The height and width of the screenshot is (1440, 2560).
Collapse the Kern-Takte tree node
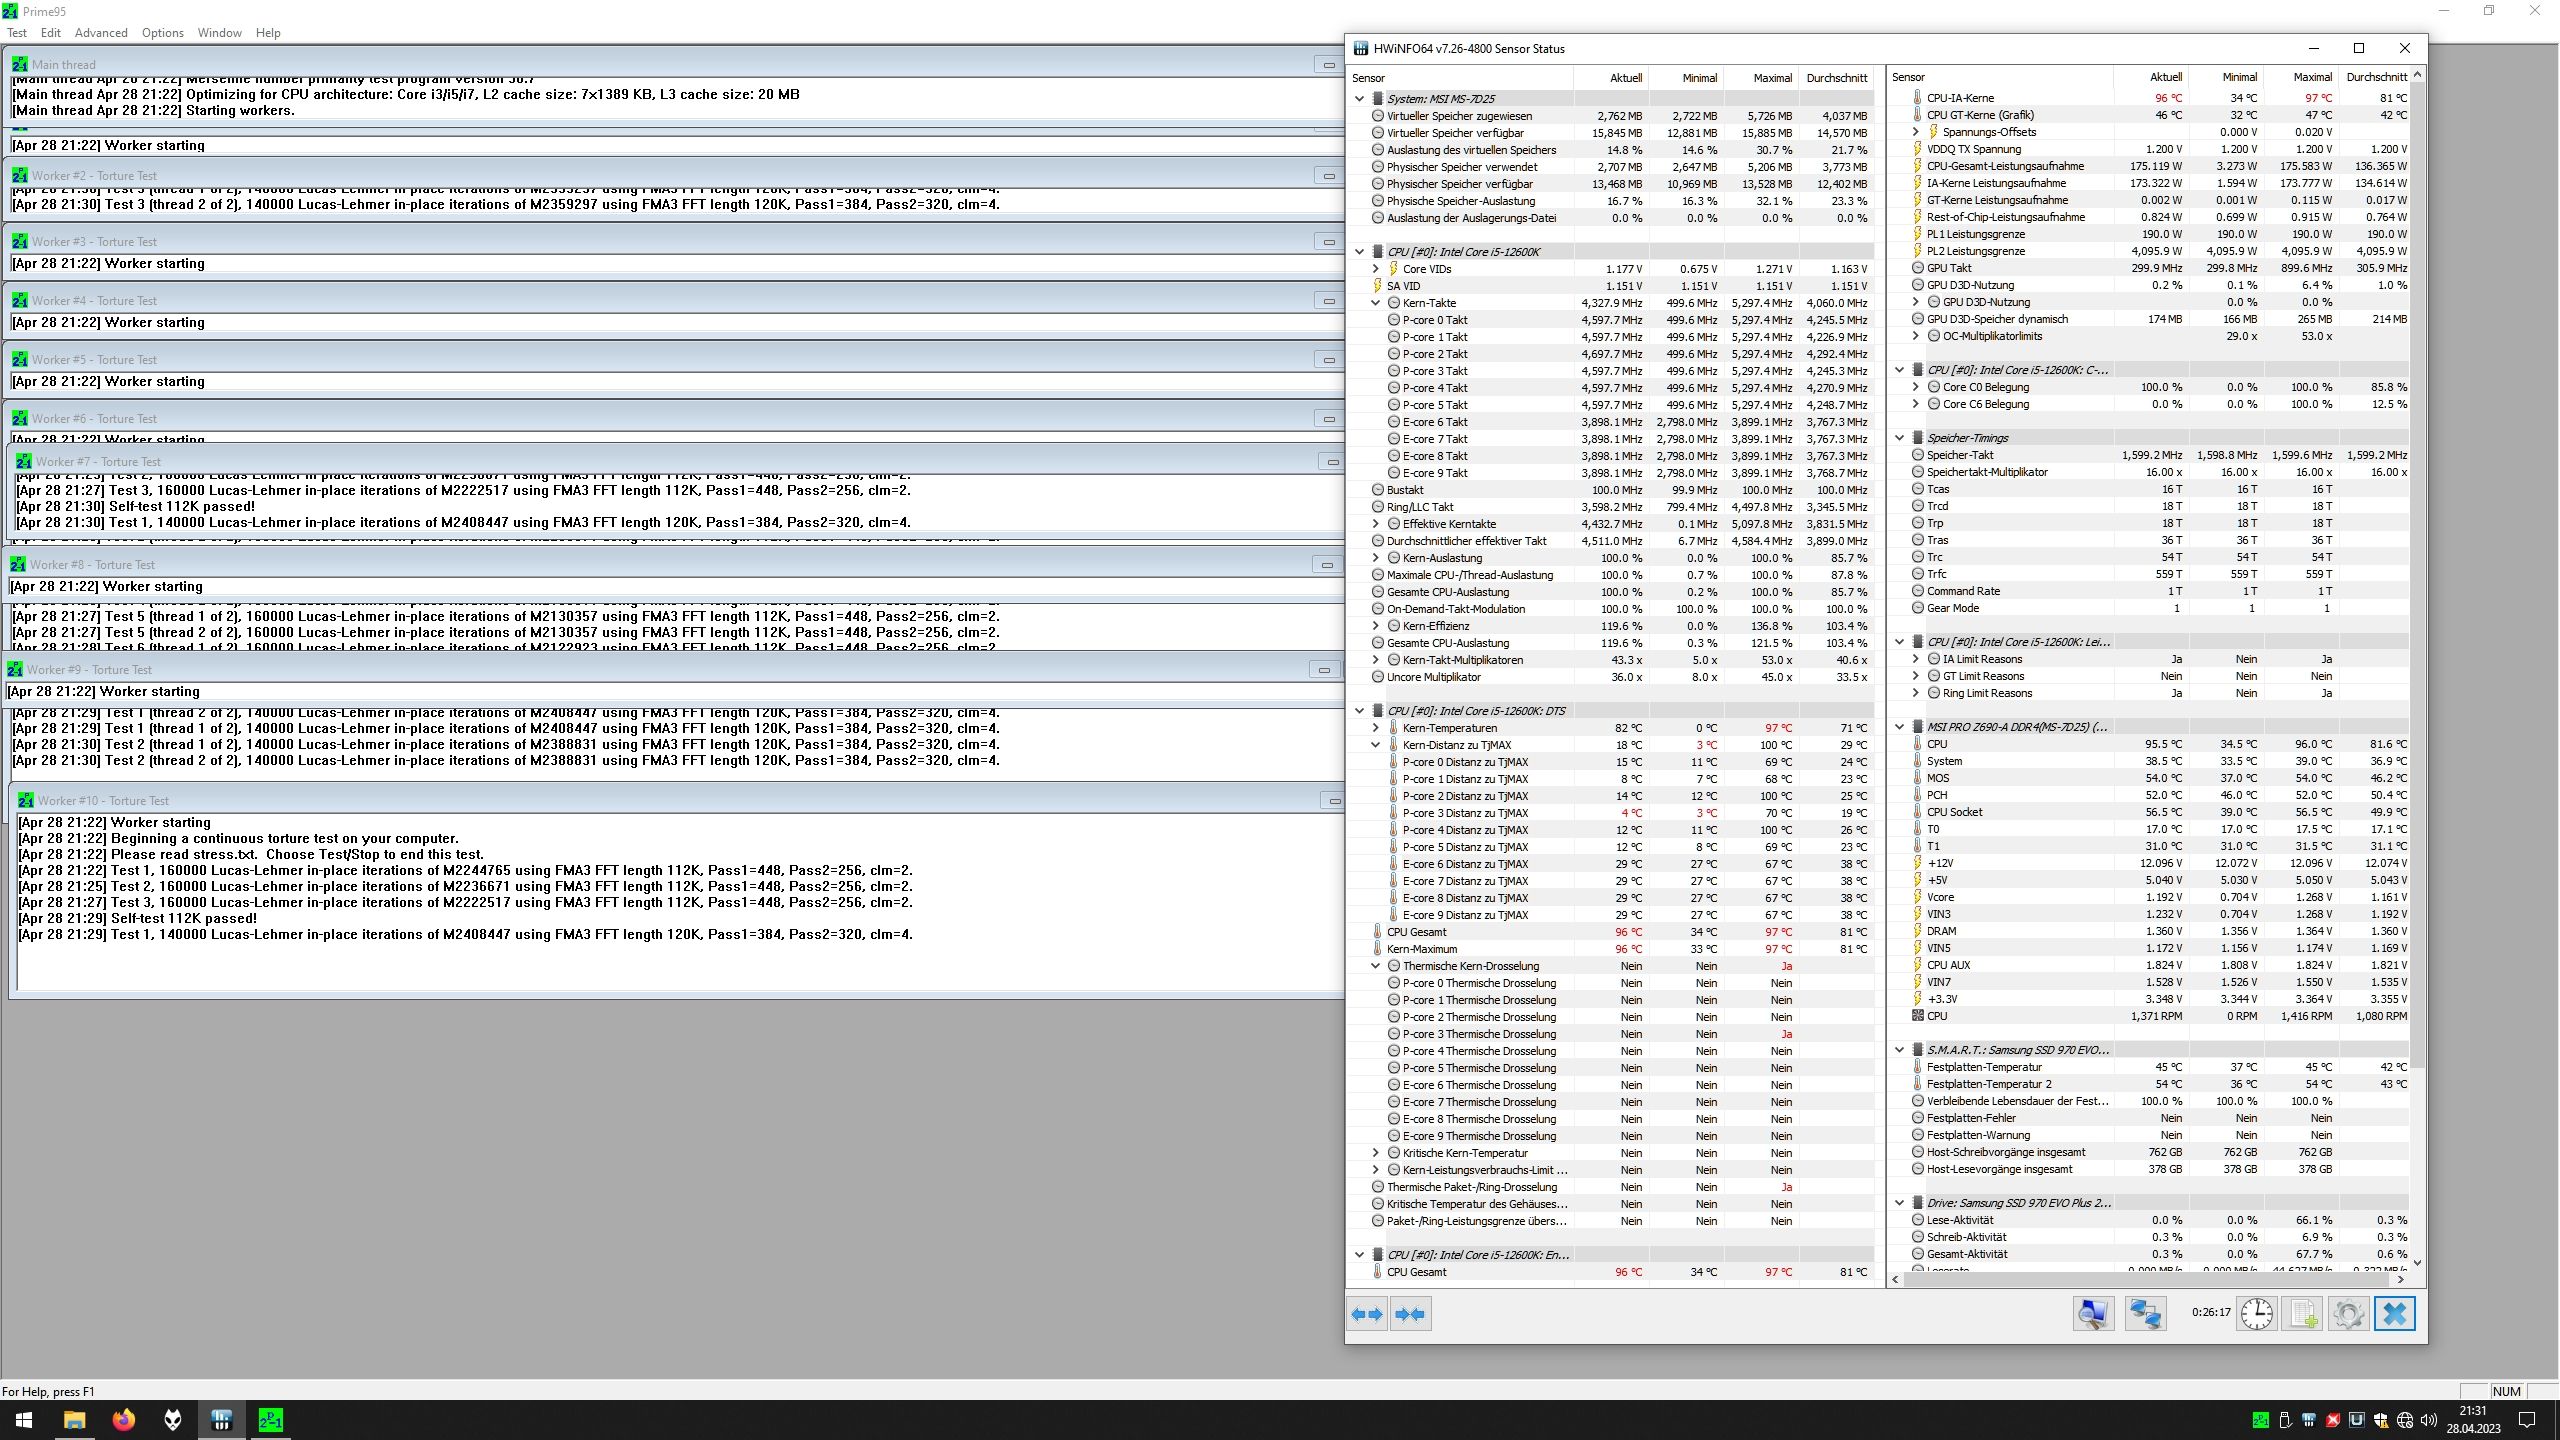point(1376,303)
